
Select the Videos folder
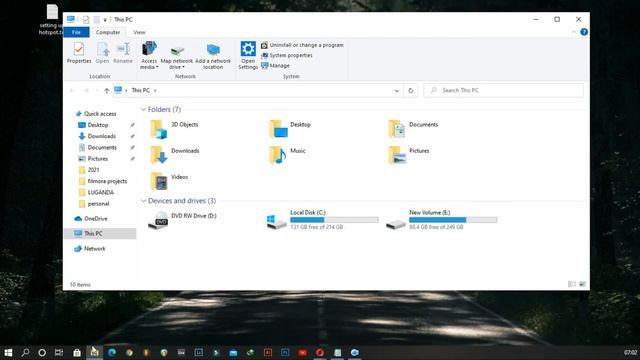tap(169, 181)
